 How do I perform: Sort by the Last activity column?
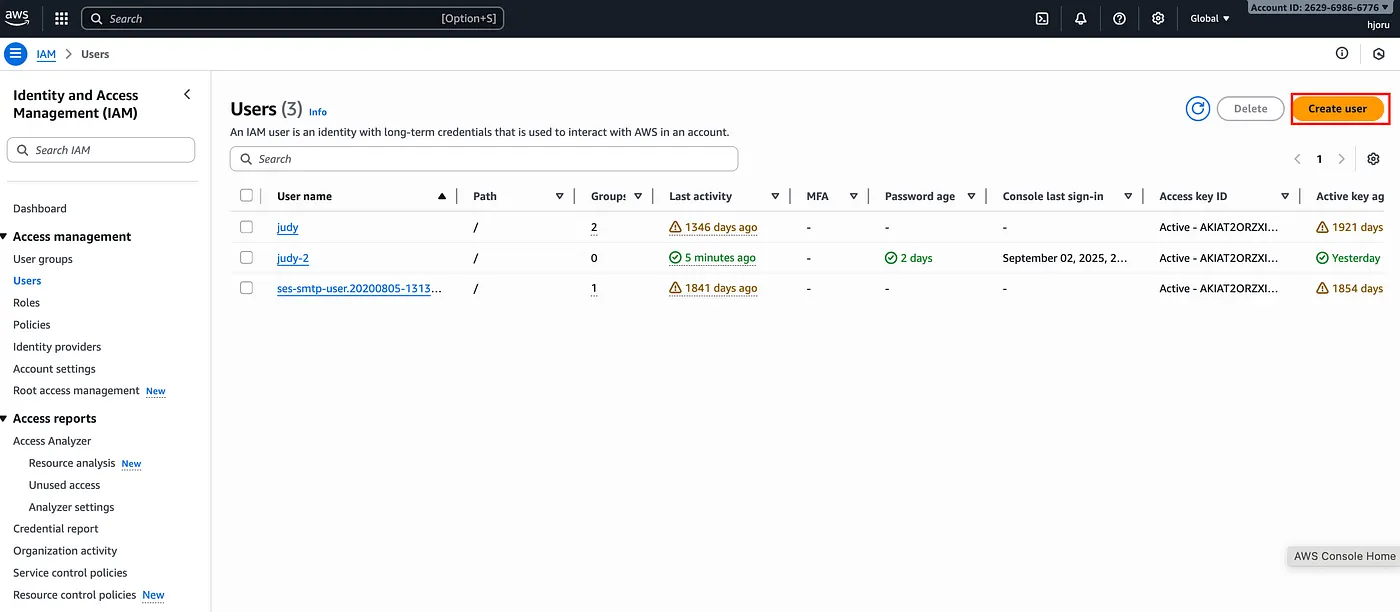point(775,196)
